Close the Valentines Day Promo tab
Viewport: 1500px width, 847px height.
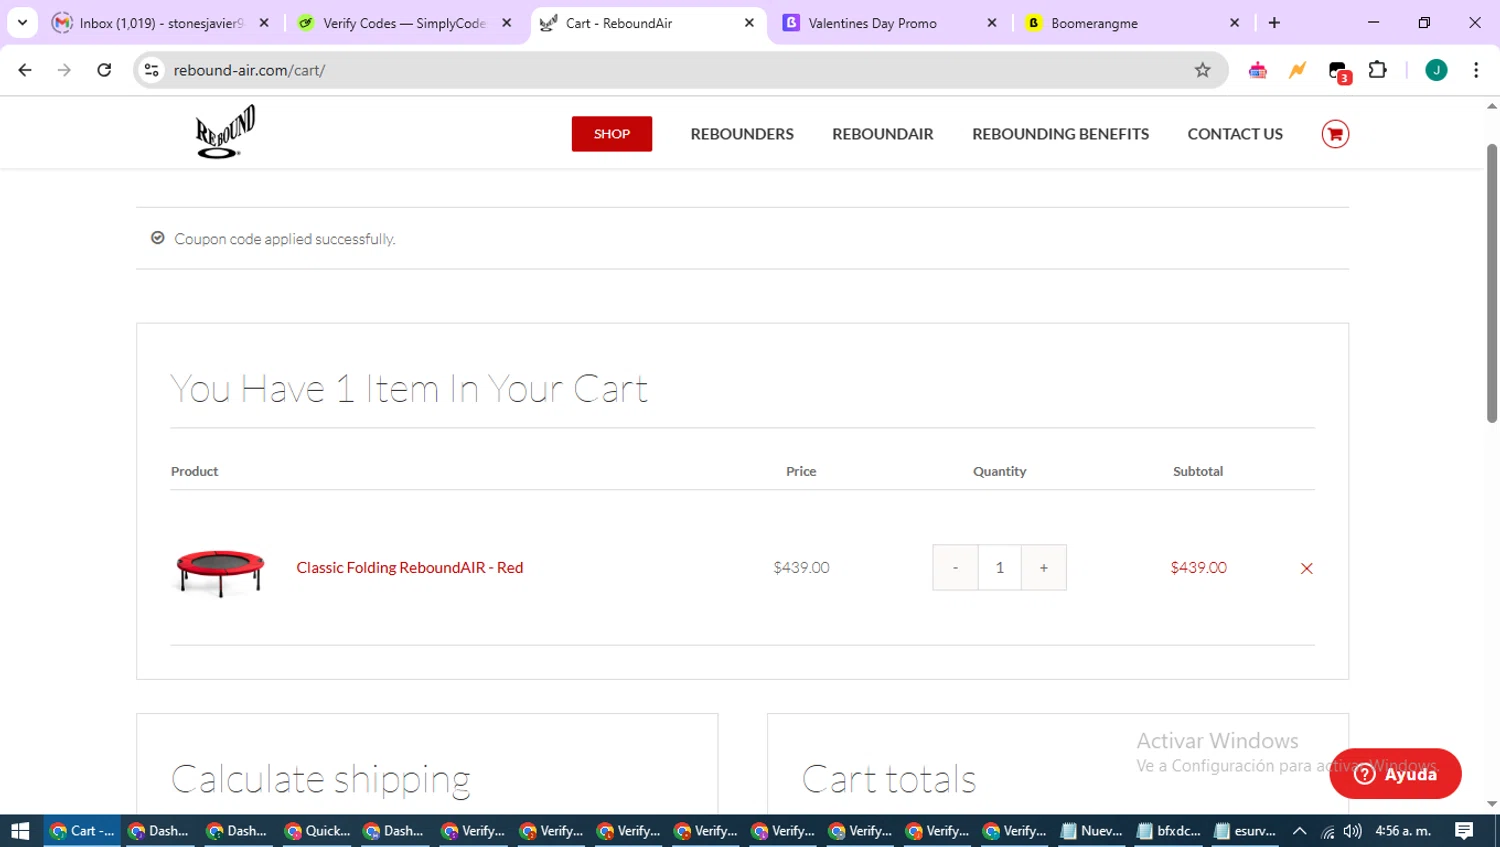pyautogui.click(x=992, y=23)
